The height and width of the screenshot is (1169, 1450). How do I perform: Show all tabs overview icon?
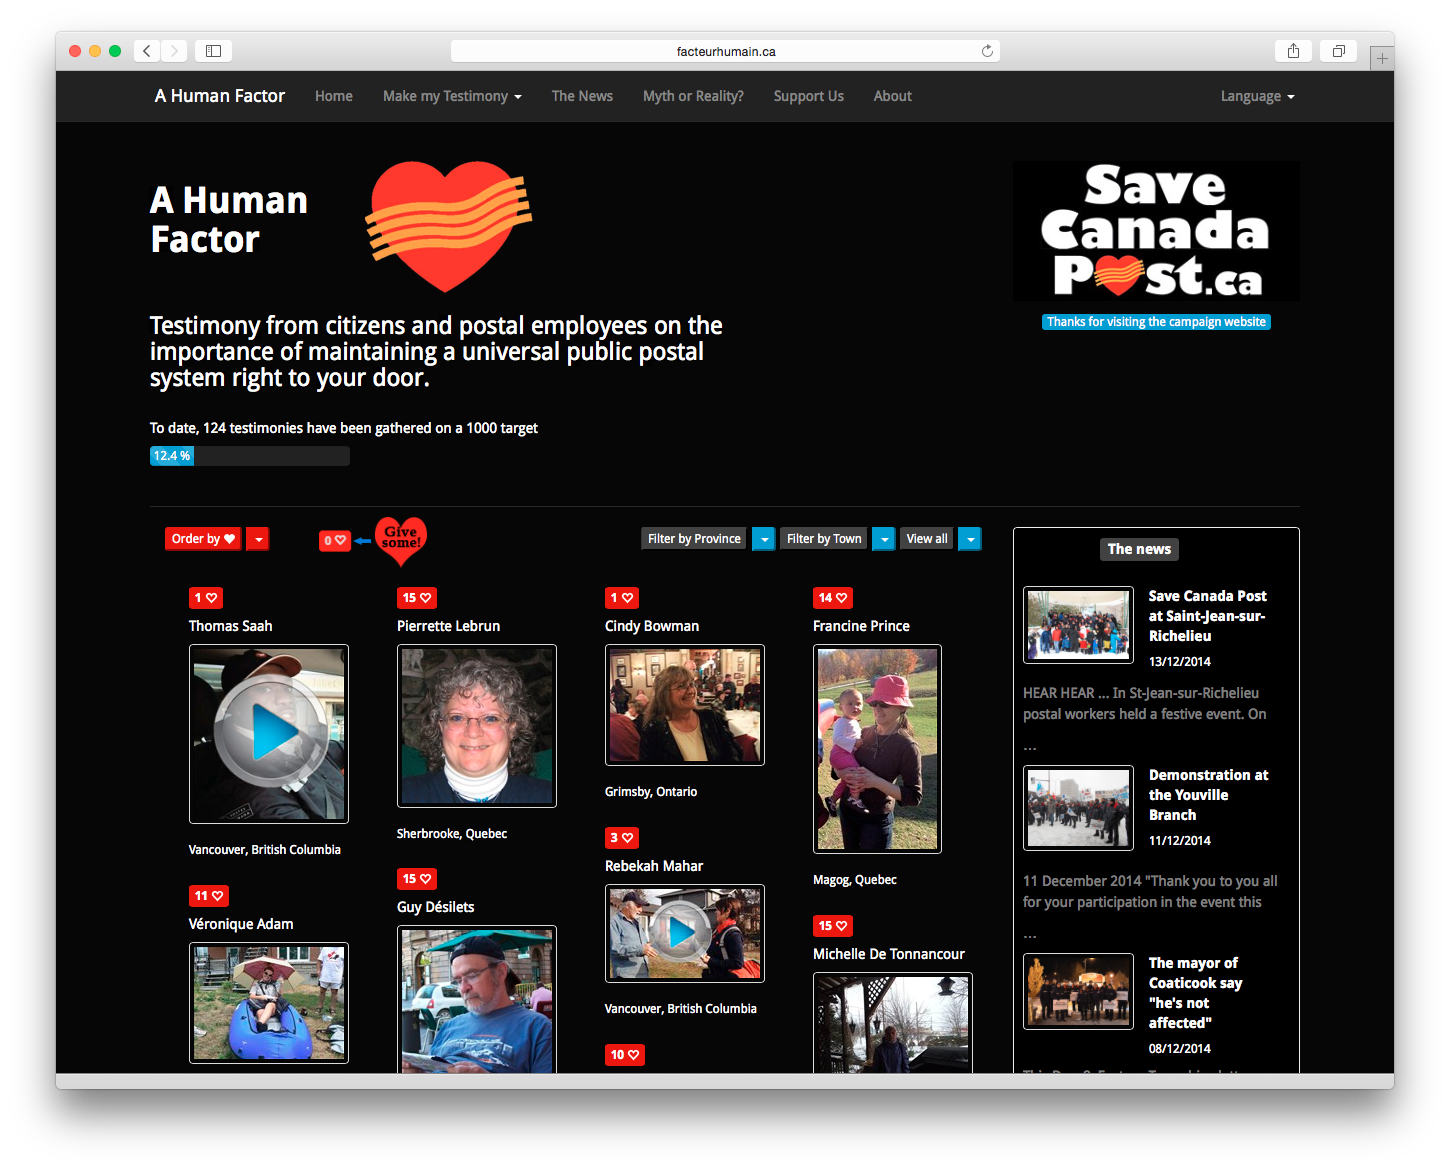pos(1338,51)
